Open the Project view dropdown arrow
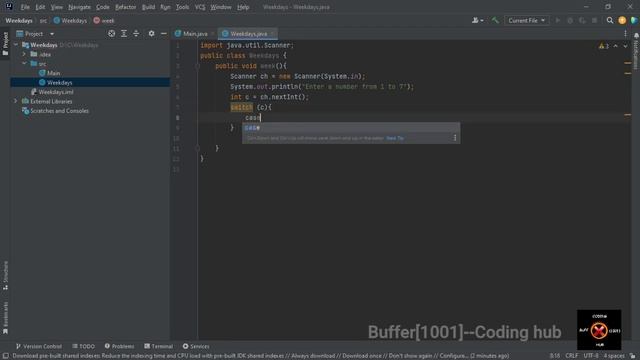Viewport: 640px width, 360px height. pos(52,34)
